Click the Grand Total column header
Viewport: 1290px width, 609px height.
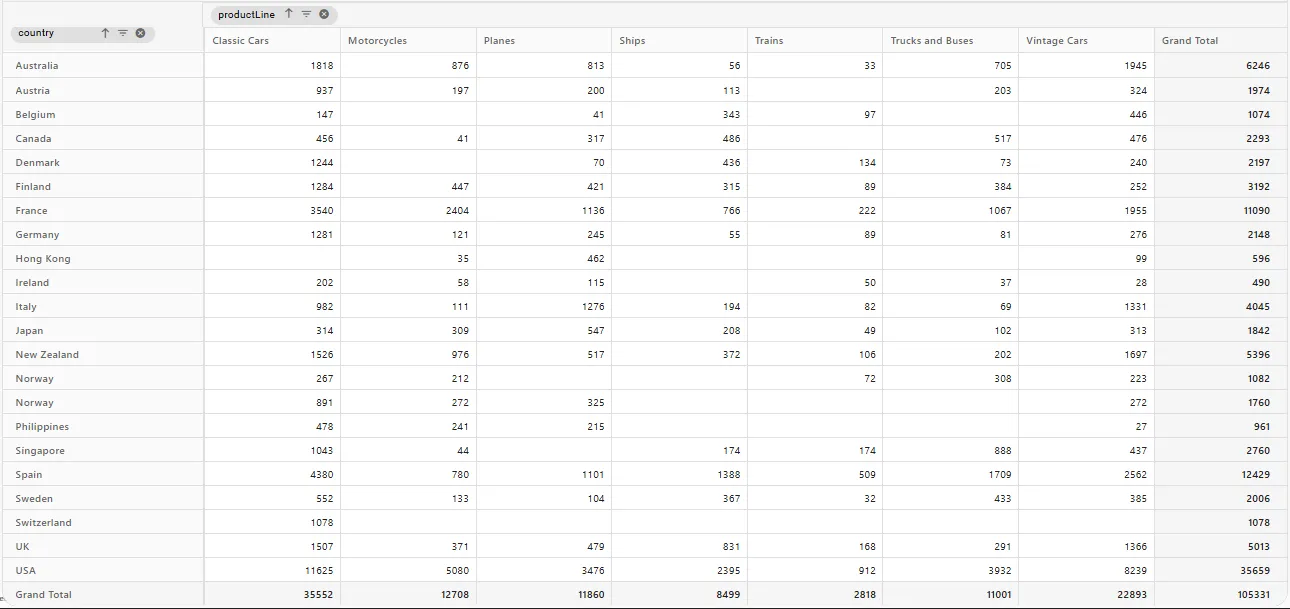(1190, 41)
